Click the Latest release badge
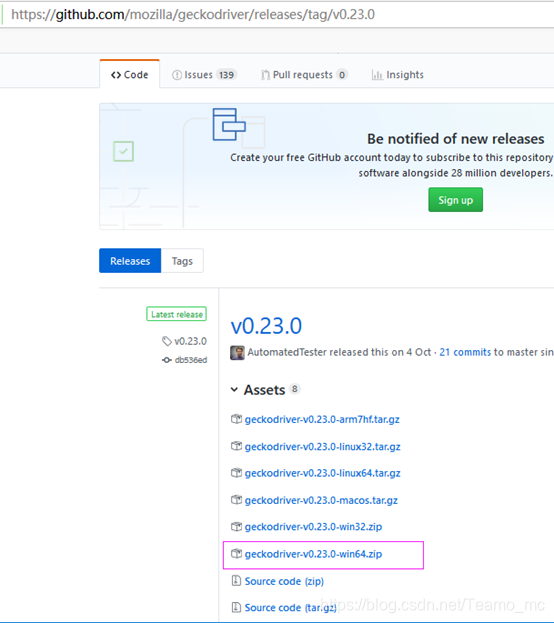Image resolution: width=554 pixels, height=623 pixels. (176, 314)
